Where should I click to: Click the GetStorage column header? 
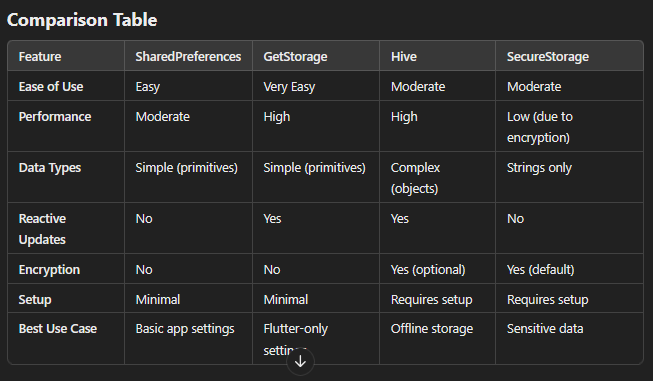(x=295, y=57)
